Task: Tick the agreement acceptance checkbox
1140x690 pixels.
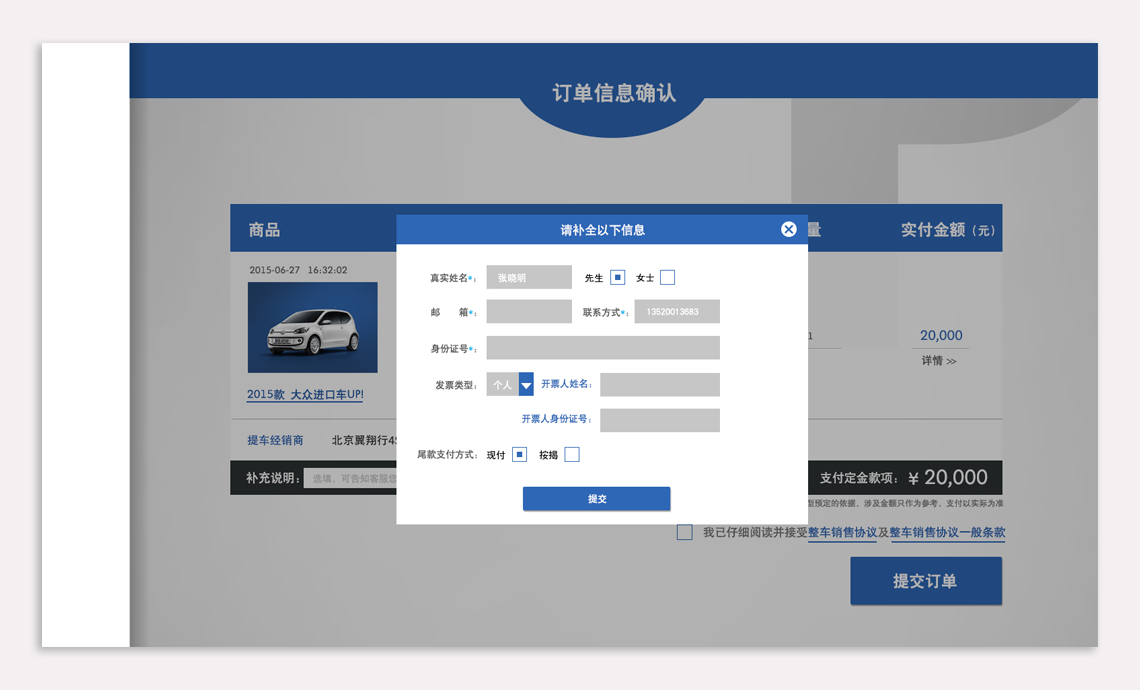Action: click(x=684, y=533)
